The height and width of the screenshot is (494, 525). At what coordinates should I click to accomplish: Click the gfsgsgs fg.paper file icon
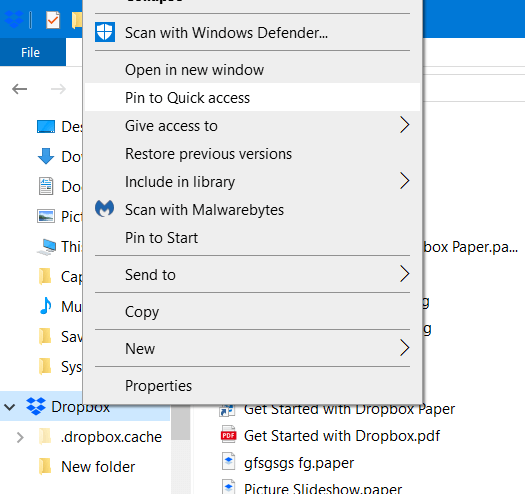(228, 462)
